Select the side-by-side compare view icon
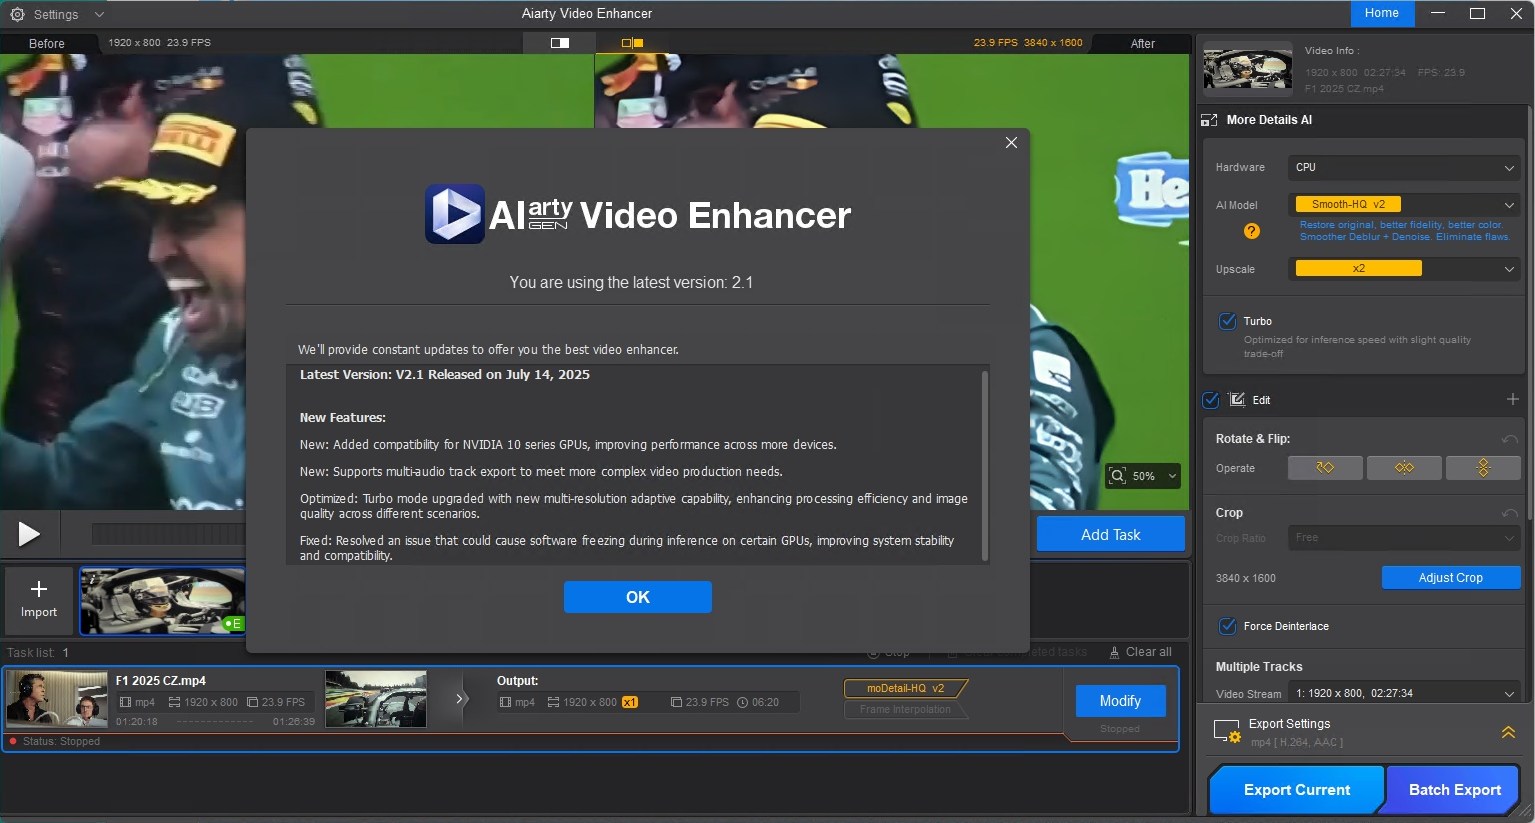Screen dimensions: 1535x823 pyautogui.click(x=632, y=43)
